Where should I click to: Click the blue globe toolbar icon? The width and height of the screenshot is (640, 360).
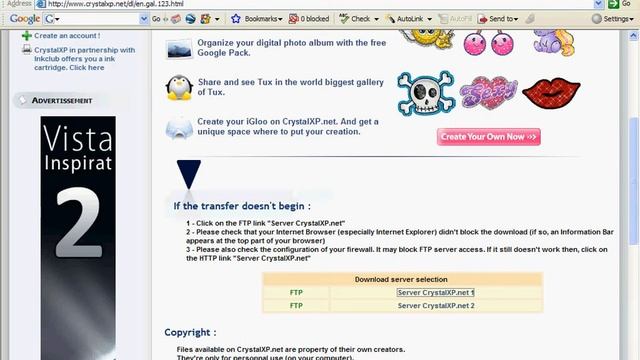(x=190, y=19)
